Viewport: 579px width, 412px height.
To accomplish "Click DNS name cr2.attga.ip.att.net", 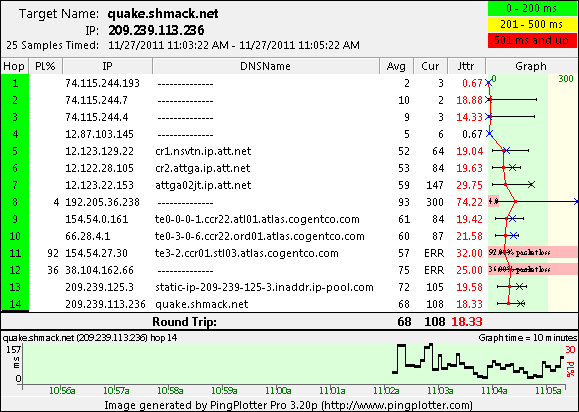I will click(203, 168).
